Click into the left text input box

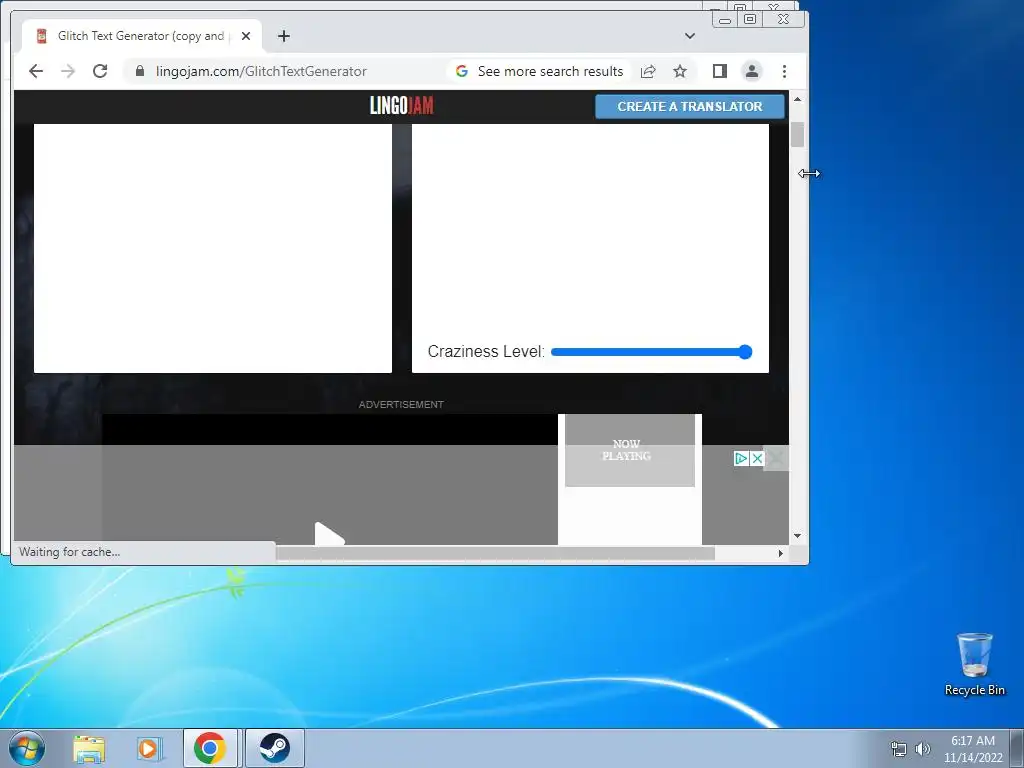(x=213, y=248)
